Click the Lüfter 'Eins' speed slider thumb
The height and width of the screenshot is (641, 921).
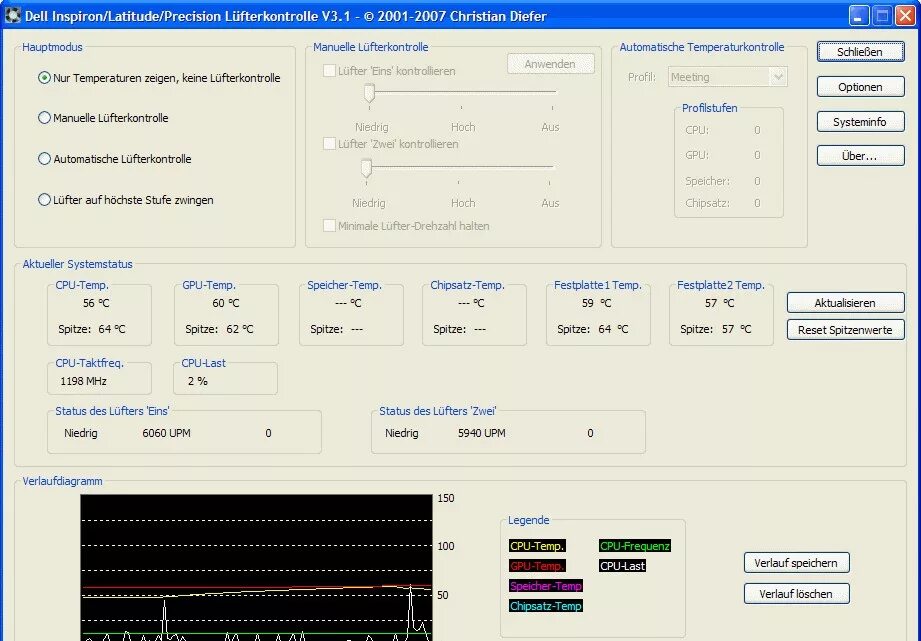click(x=369, y=93)
